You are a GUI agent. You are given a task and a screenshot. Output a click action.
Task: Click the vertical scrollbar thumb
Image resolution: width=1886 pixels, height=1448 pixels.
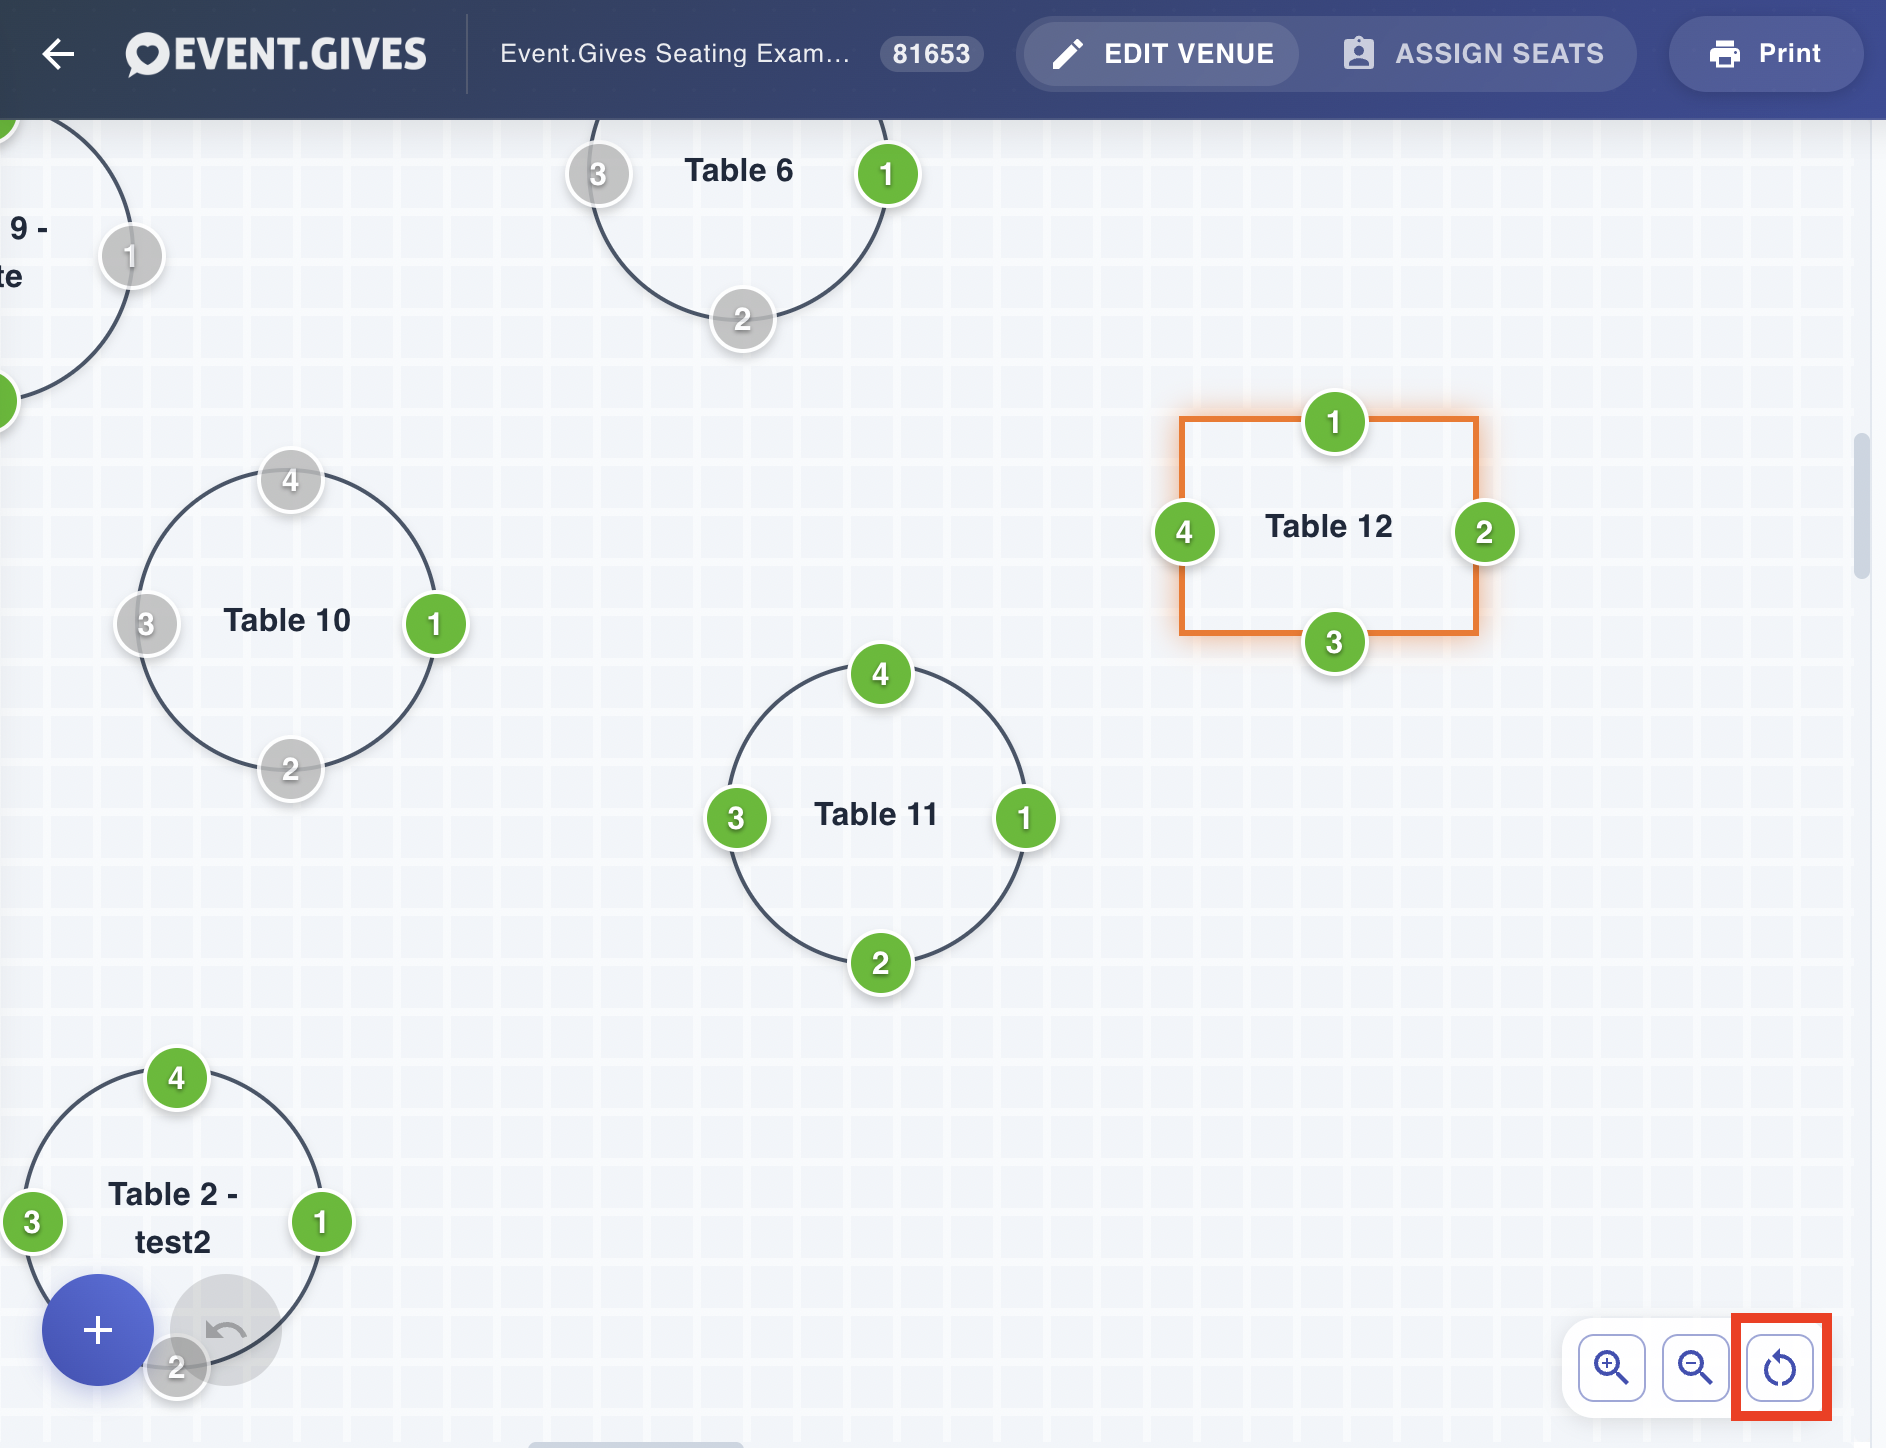(x=1861, y=505)
